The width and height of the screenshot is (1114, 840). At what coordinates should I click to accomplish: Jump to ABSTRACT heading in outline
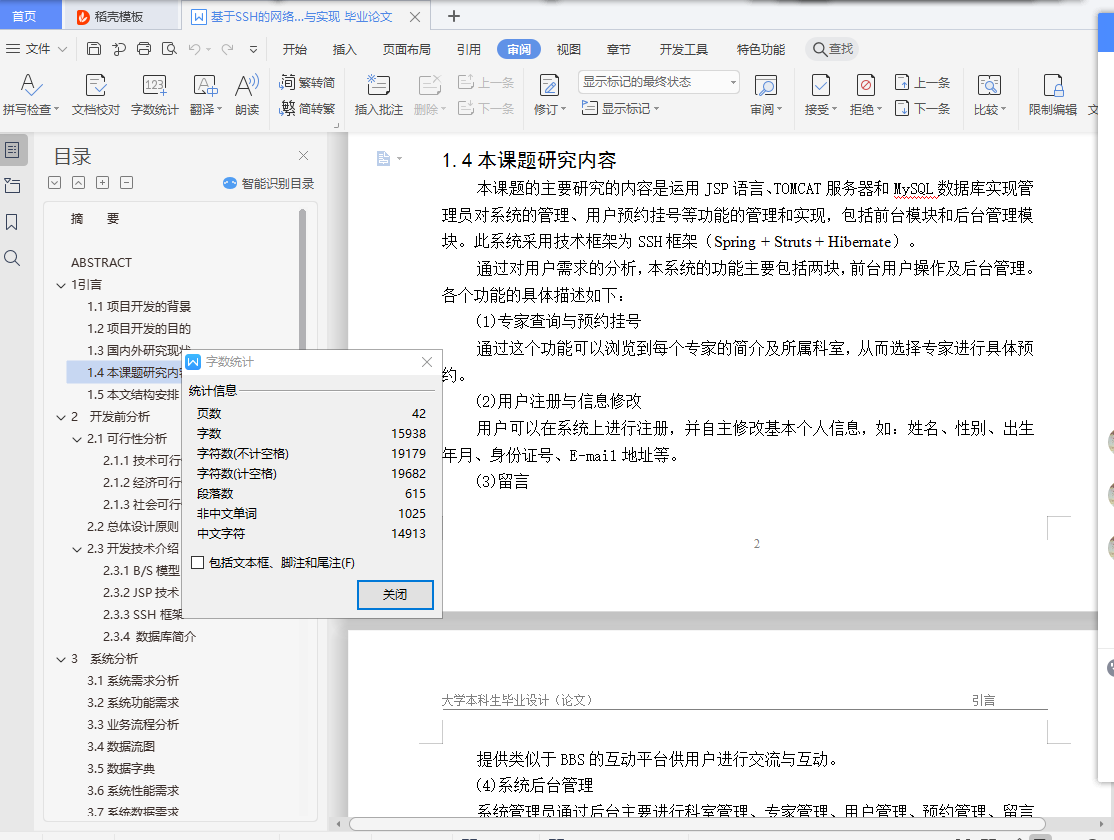click(101, 262)
